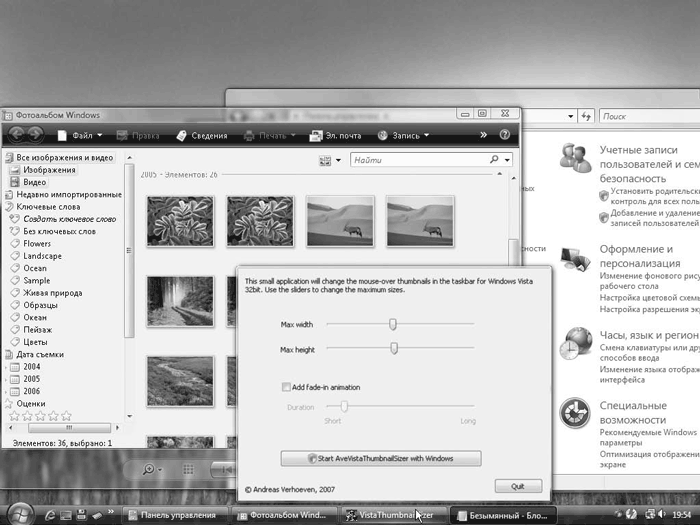Click Start AveVistaThumbnailSizer with Windows button
Screen dimensions: 700x525
coord(381,458)
